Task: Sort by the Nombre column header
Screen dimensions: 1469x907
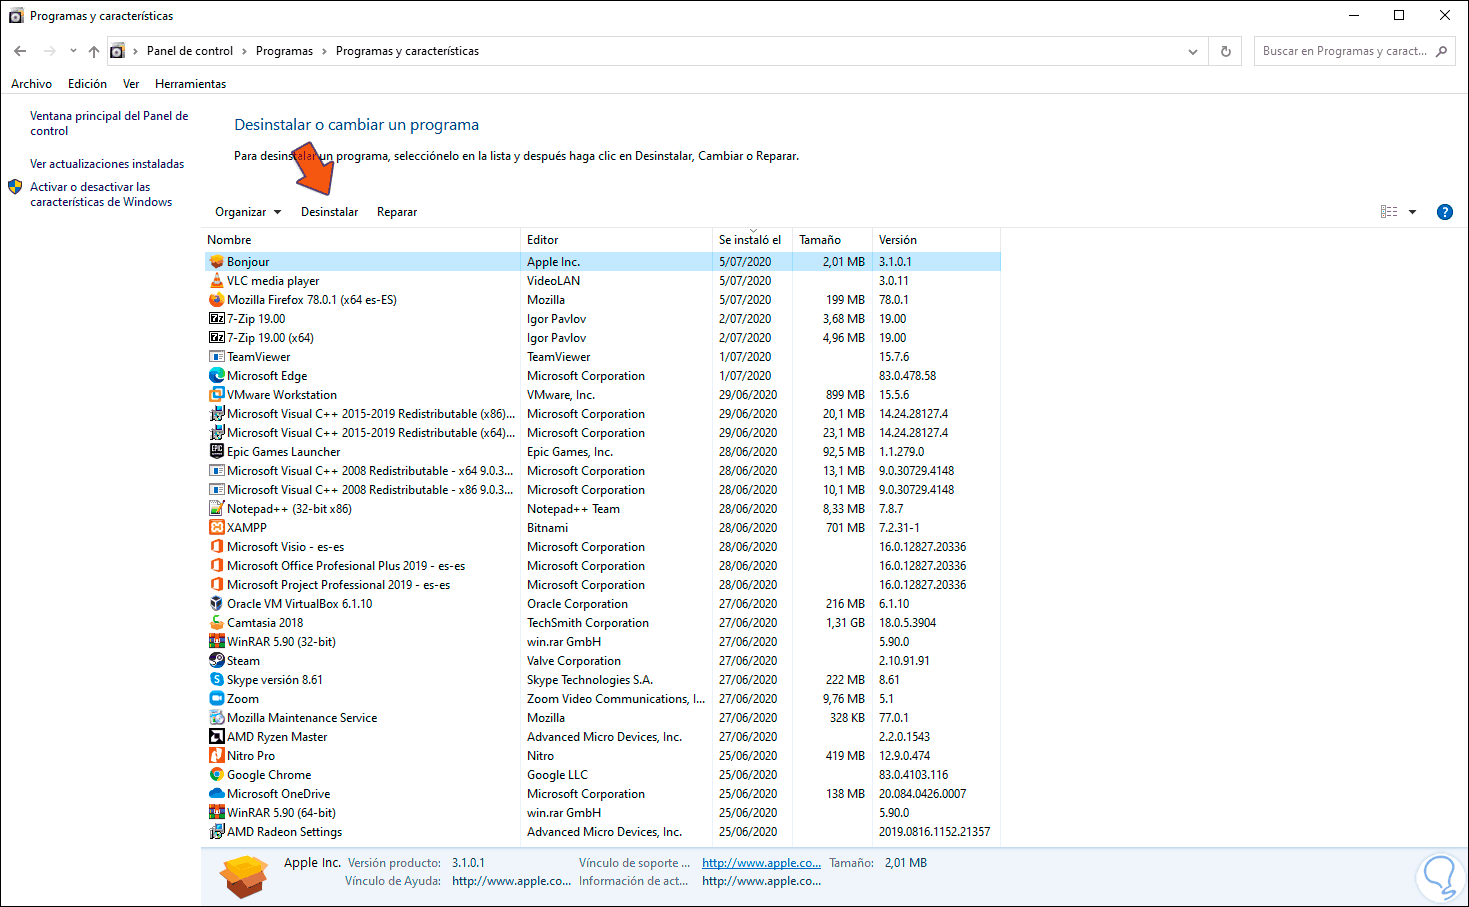Action: pos(362,240)
